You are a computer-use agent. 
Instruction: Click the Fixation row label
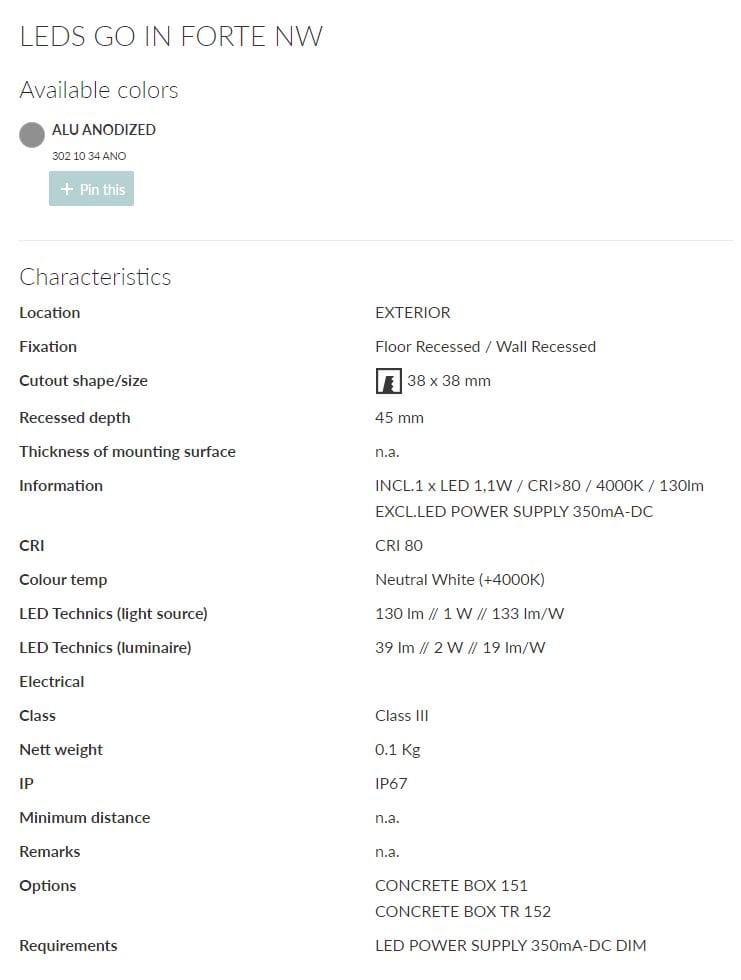[x=48, y=346]
